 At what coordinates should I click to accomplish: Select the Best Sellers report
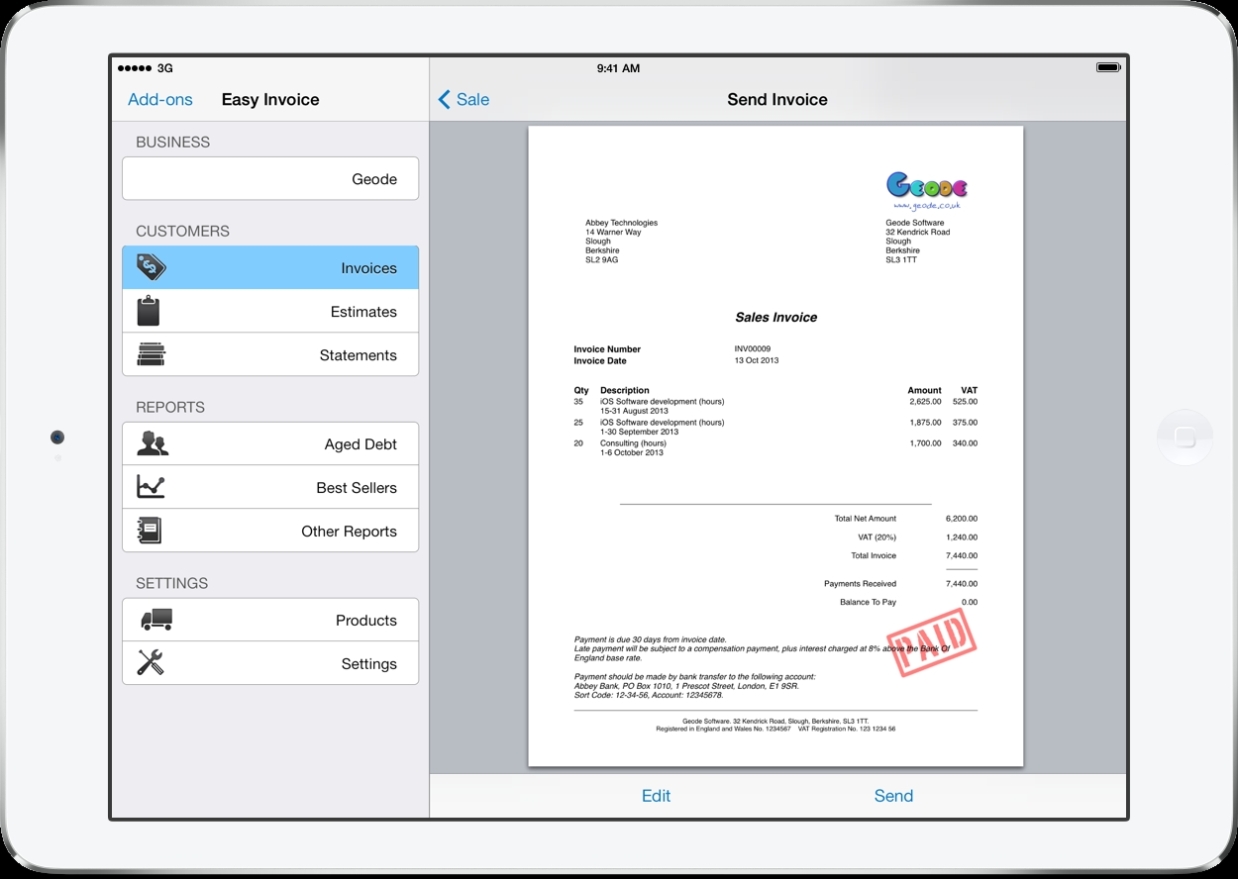pyautogui.click(x=270, y=488)
